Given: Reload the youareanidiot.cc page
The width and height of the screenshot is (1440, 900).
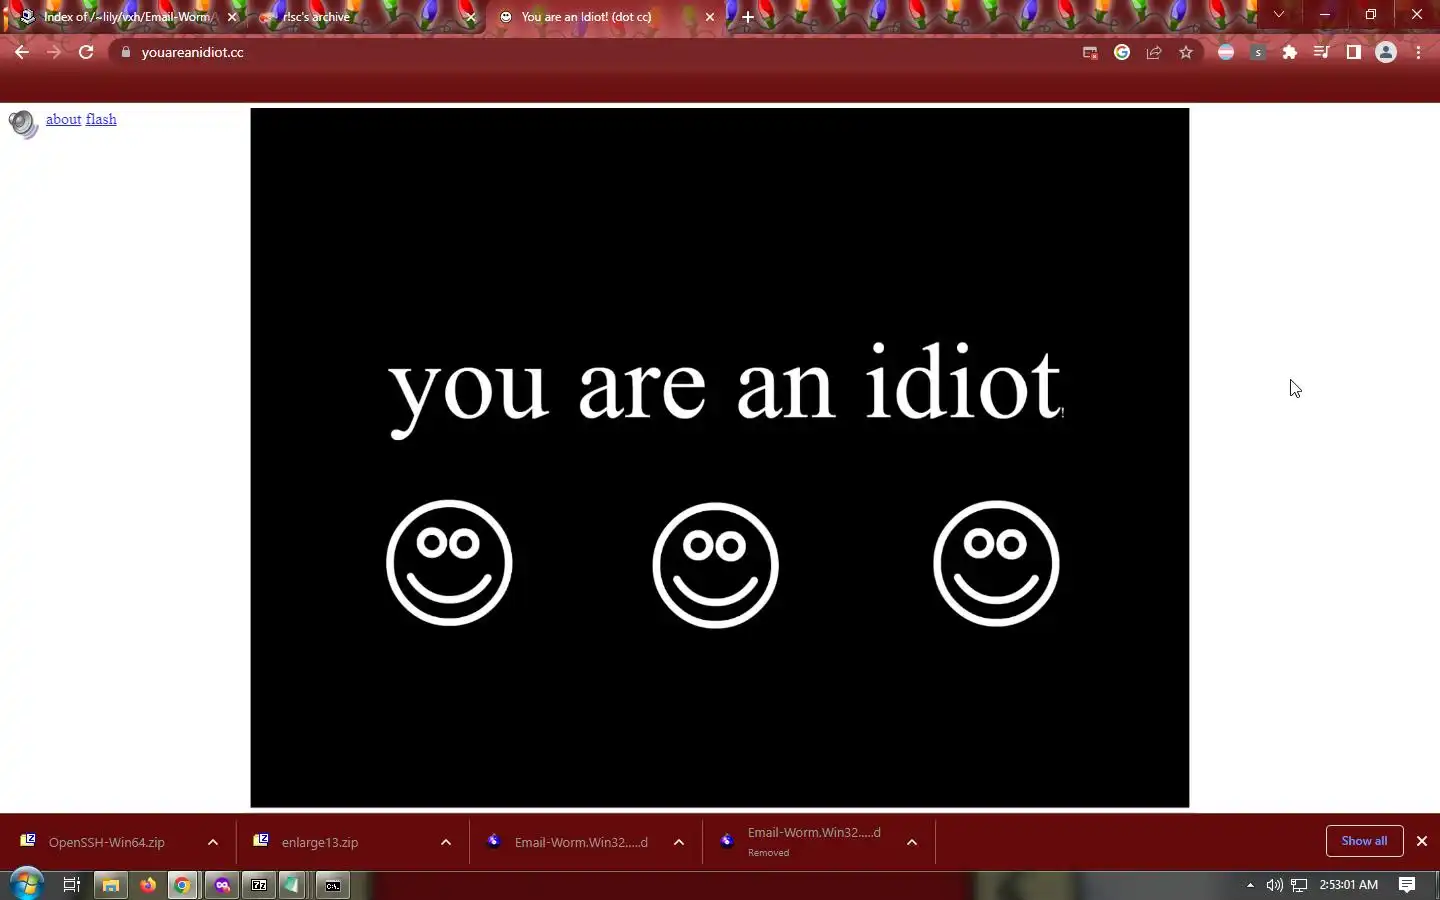Looking at the screenshot, I should pyautogui.click(x=86, y=52).
